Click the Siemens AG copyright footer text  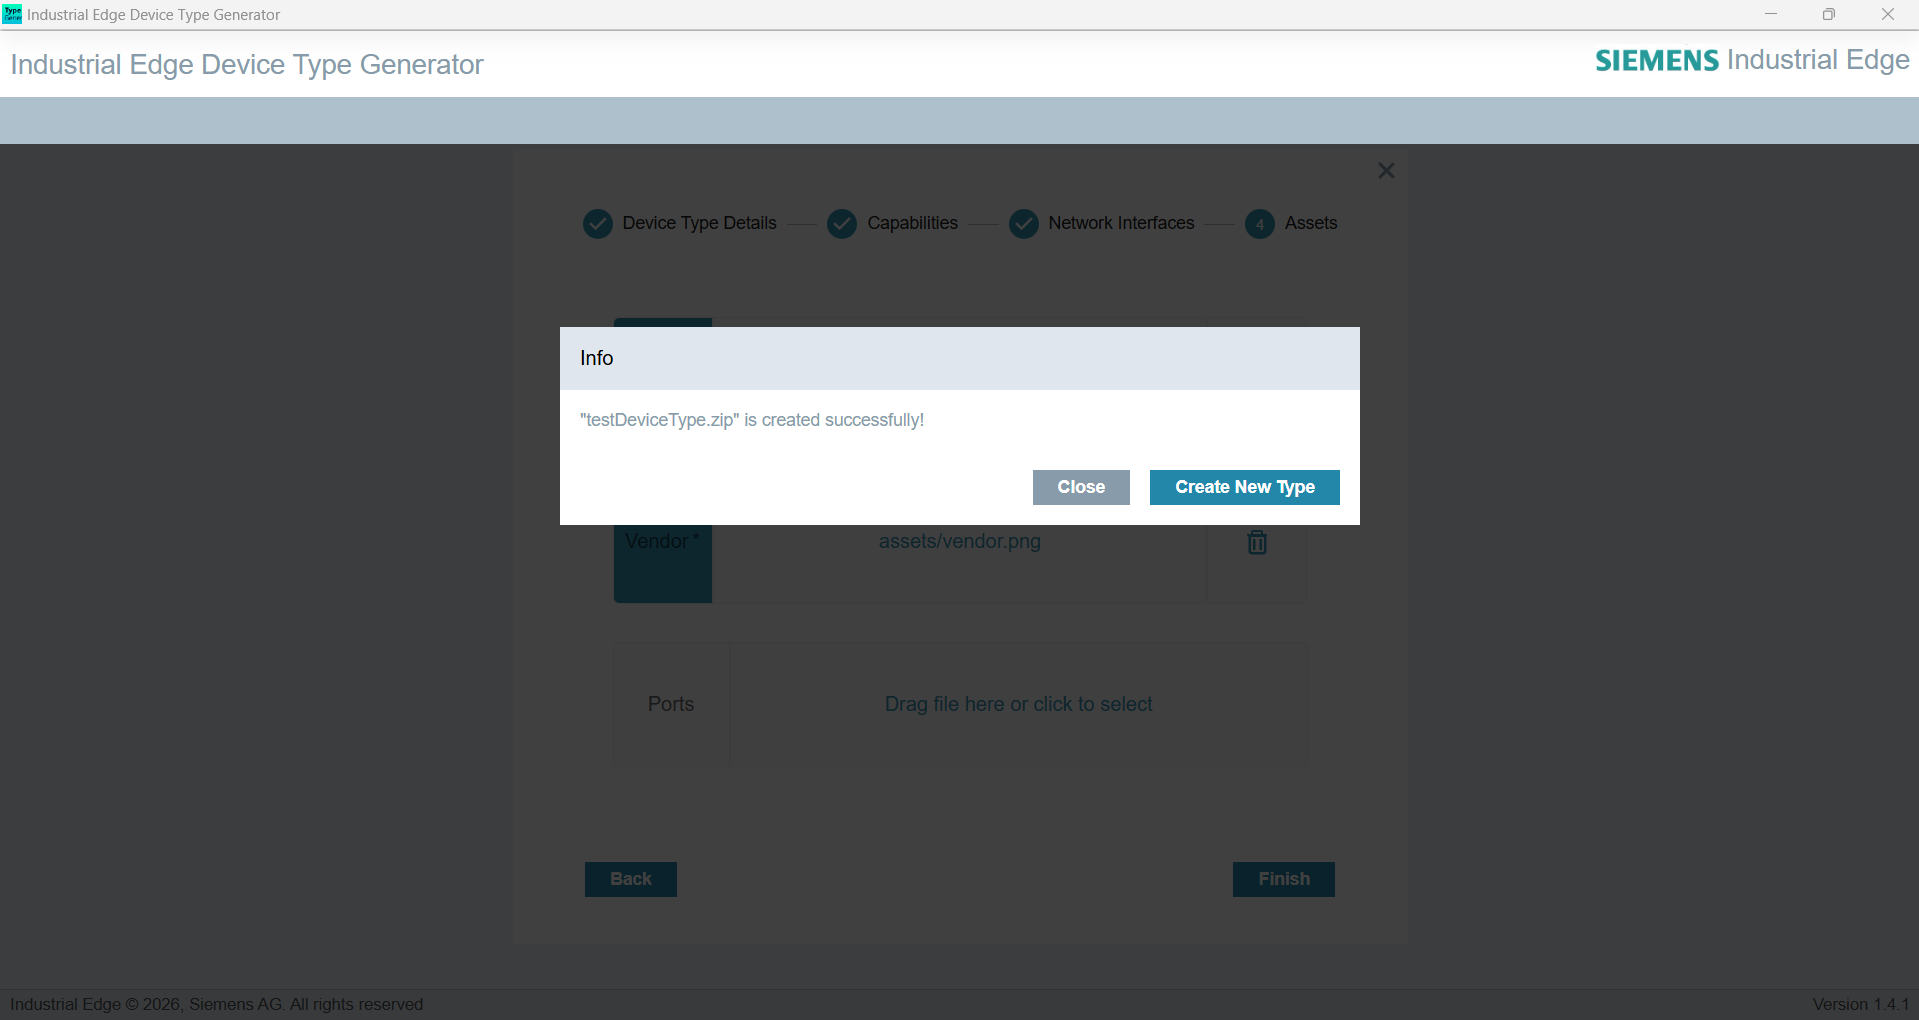[x=217, y=1004]
